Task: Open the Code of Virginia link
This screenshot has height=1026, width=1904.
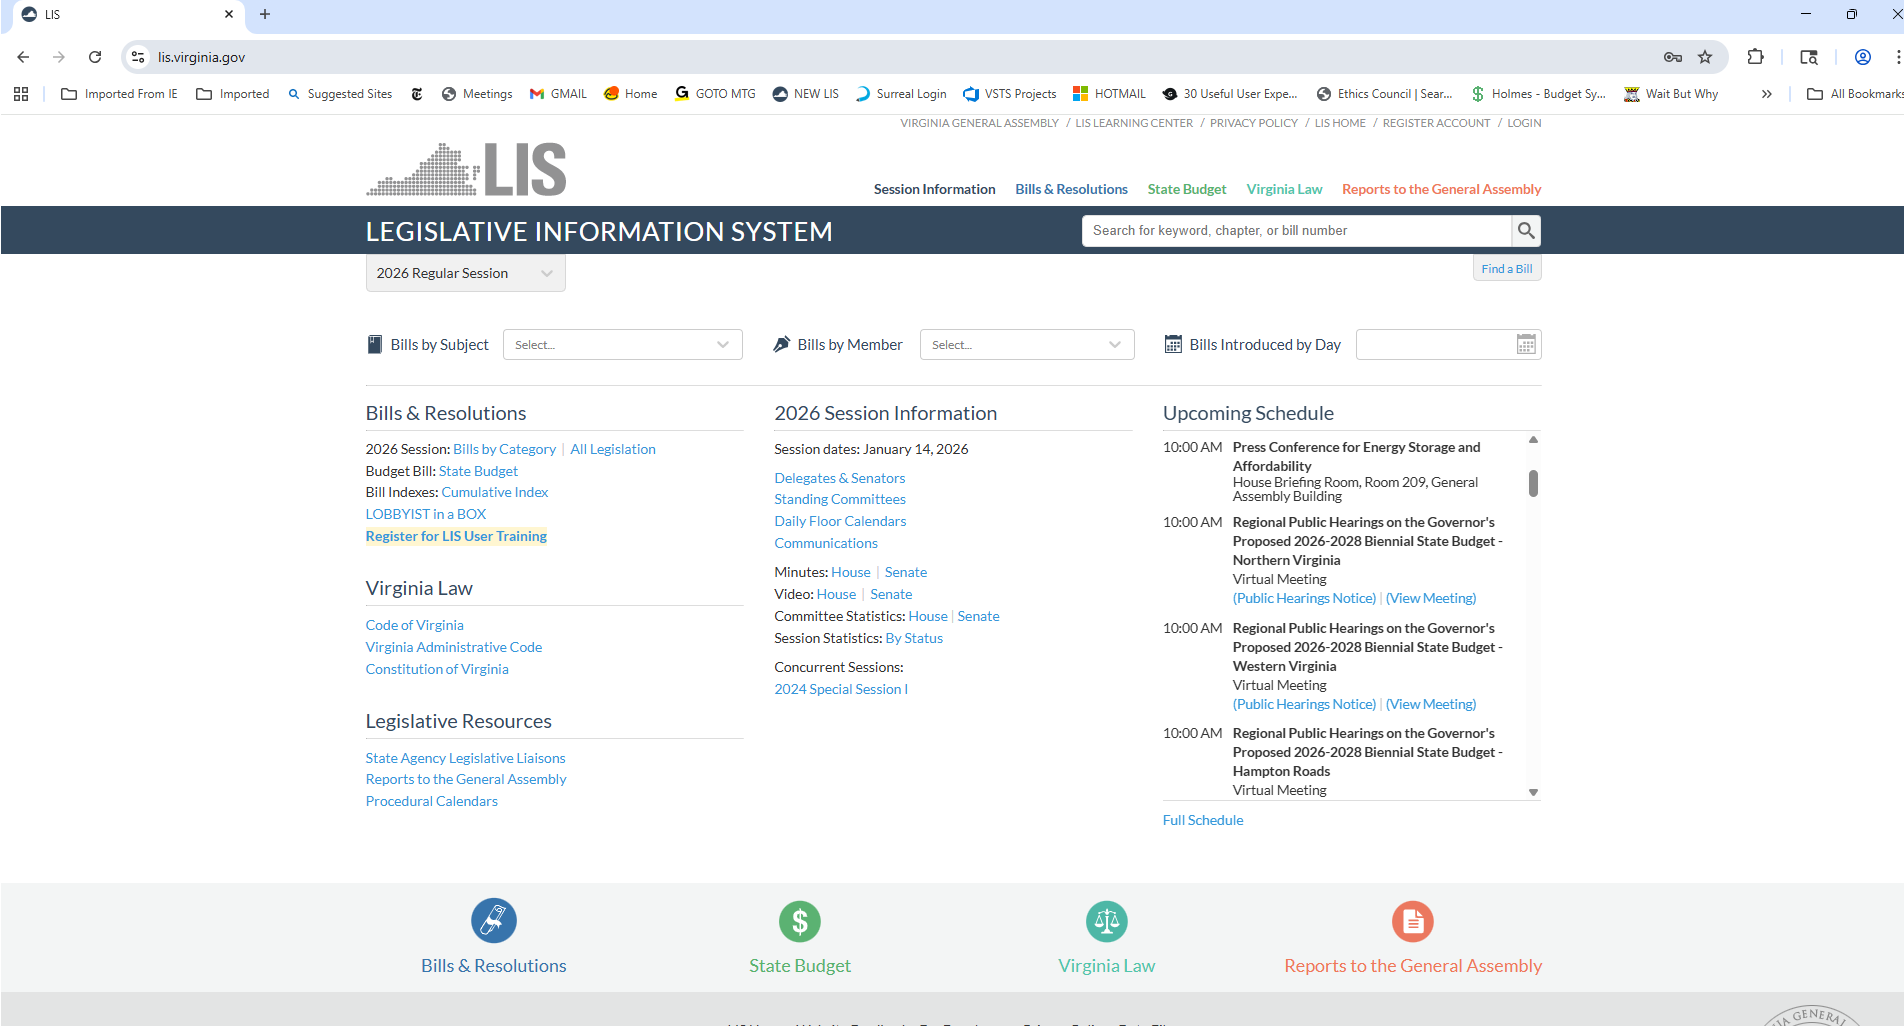Action: click(x=414, y=624)
